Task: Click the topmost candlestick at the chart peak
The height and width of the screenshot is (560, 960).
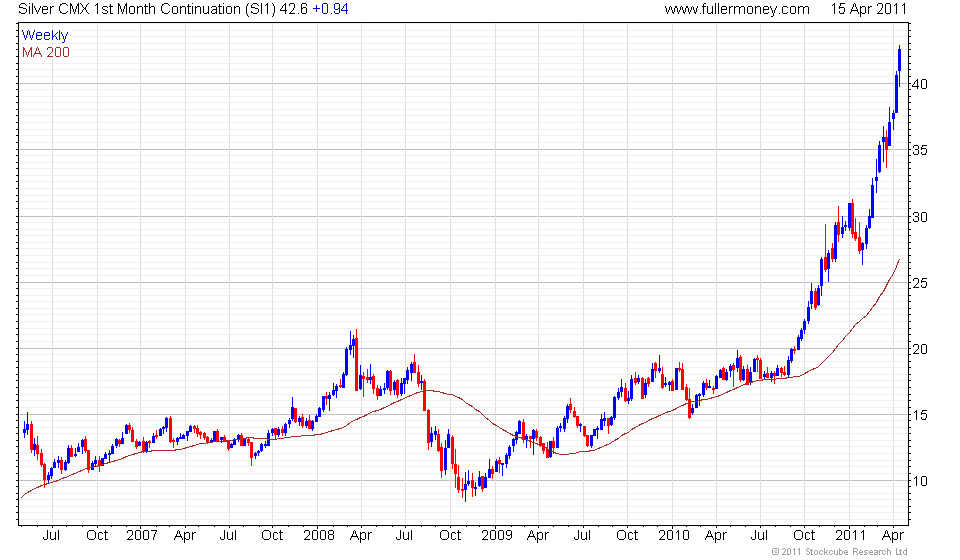Action: (900, 59)
